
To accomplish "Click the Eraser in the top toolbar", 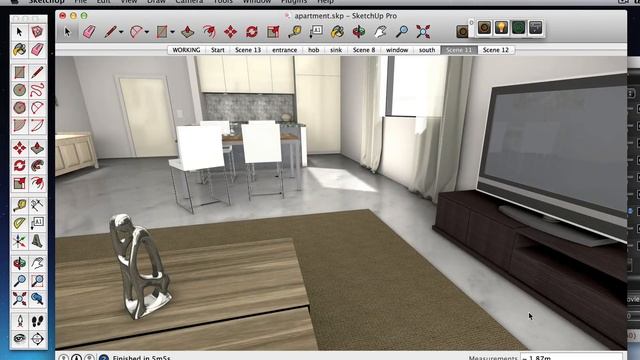I will (x=89, y=32).
